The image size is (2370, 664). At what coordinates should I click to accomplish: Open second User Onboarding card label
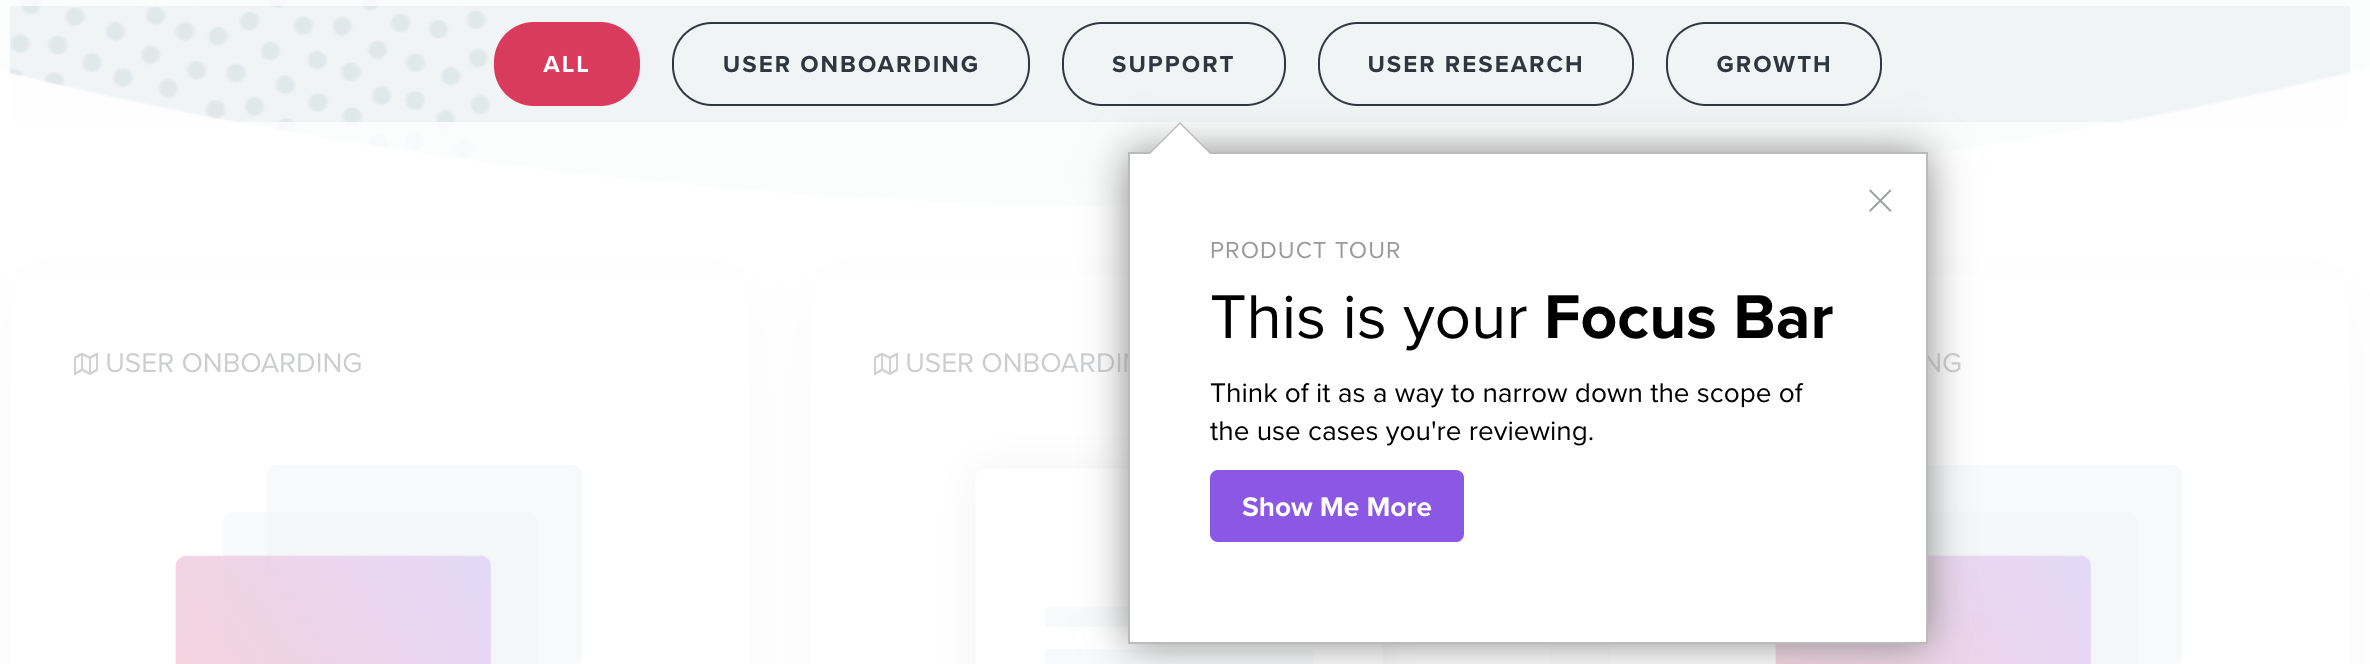click(x=1017, y=363)
